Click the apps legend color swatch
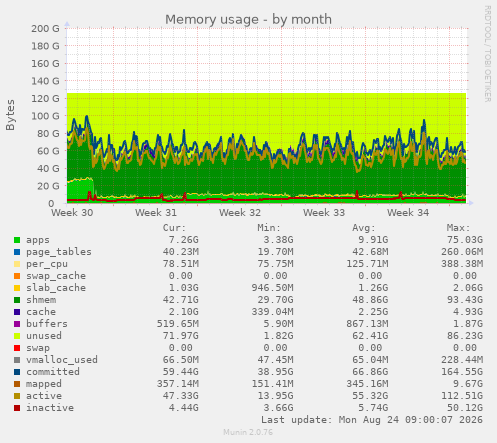 (17, 240)
